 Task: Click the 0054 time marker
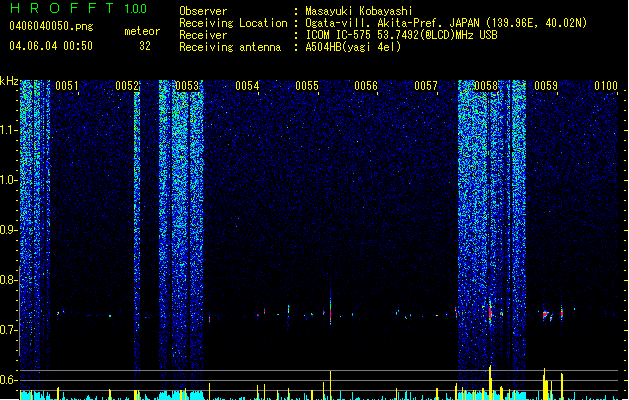247,86
